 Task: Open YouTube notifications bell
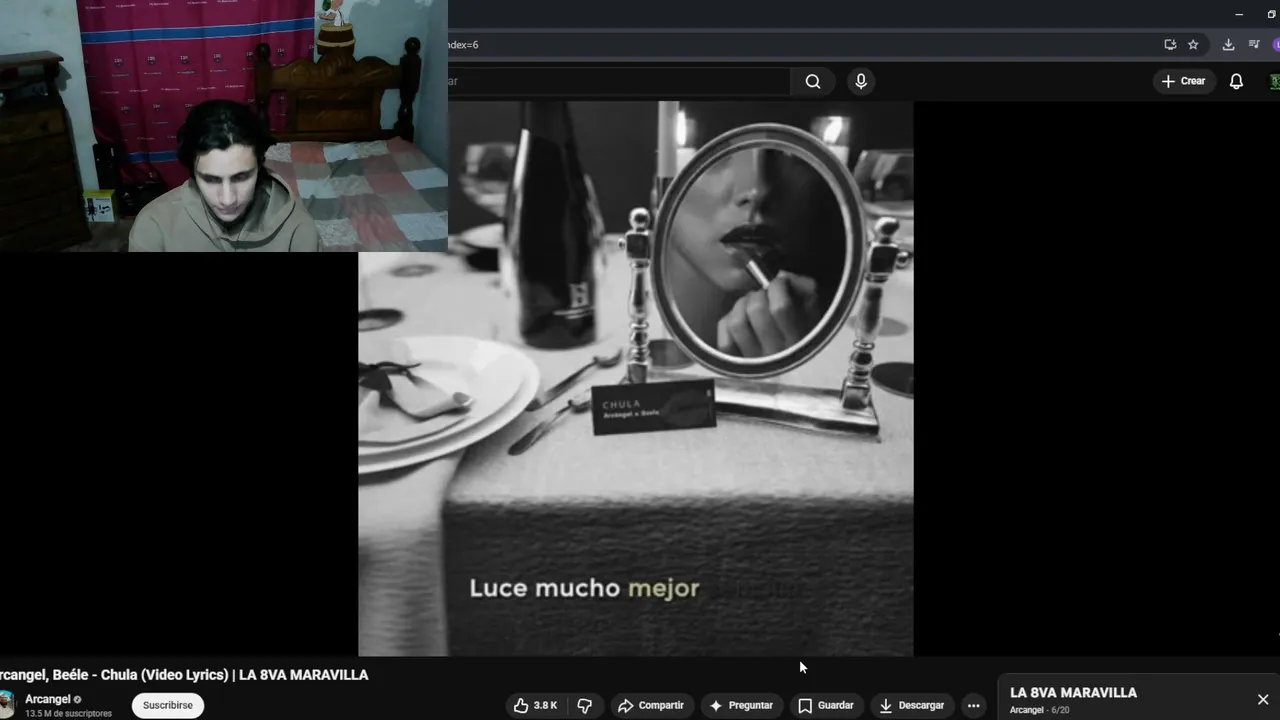coord(1236,82)
